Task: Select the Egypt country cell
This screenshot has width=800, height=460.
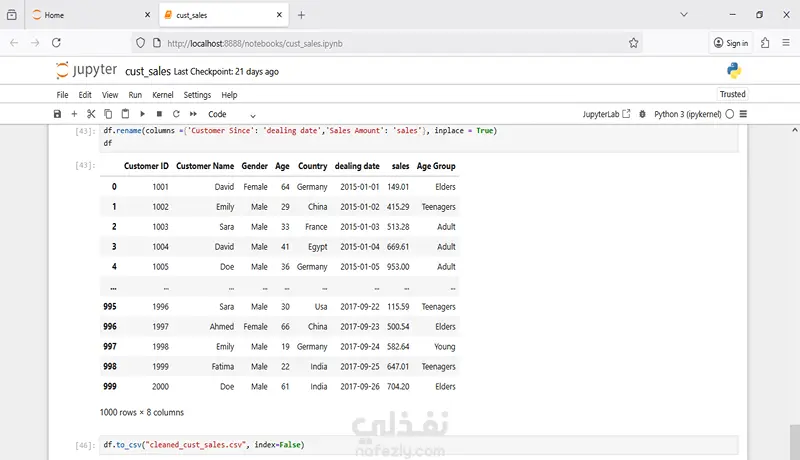Action: point(317,246)
